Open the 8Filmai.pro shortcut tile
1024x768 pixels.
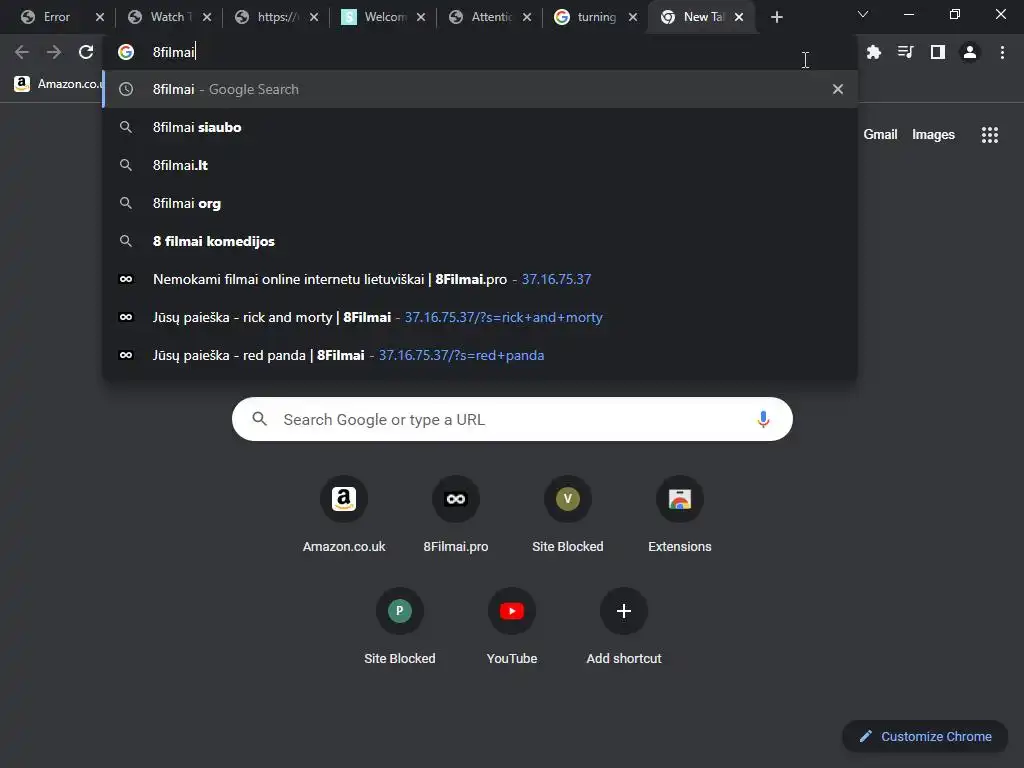pos(456,515)
